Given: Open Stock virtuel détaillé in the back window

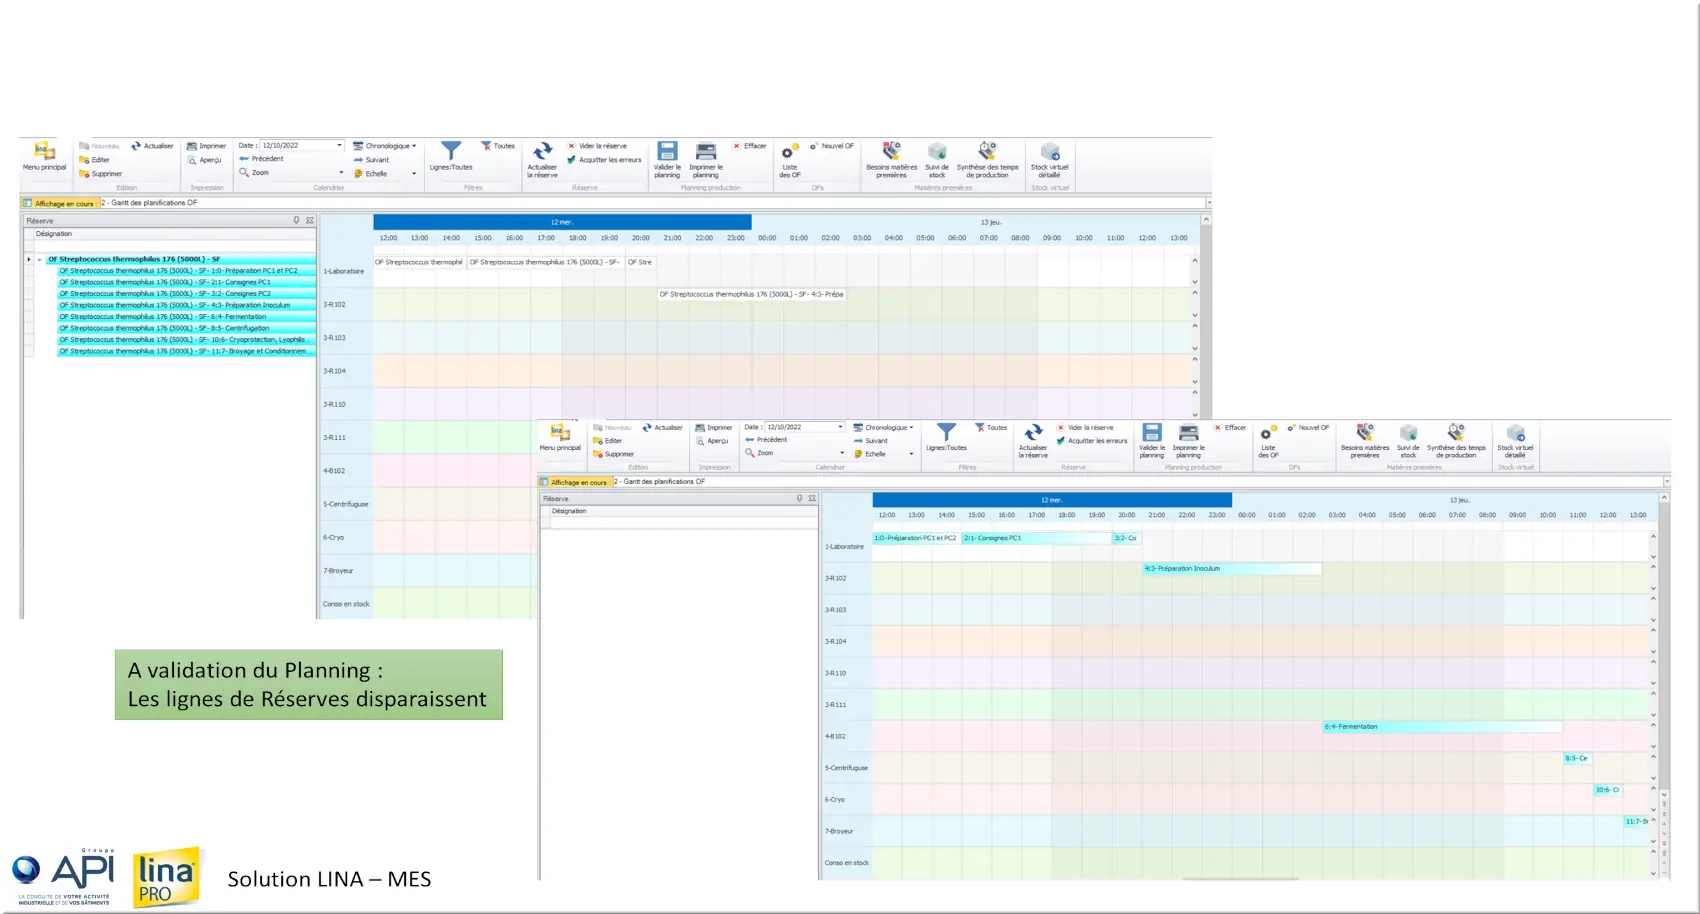Looking at the screenshot, I should pos(1050,160).
